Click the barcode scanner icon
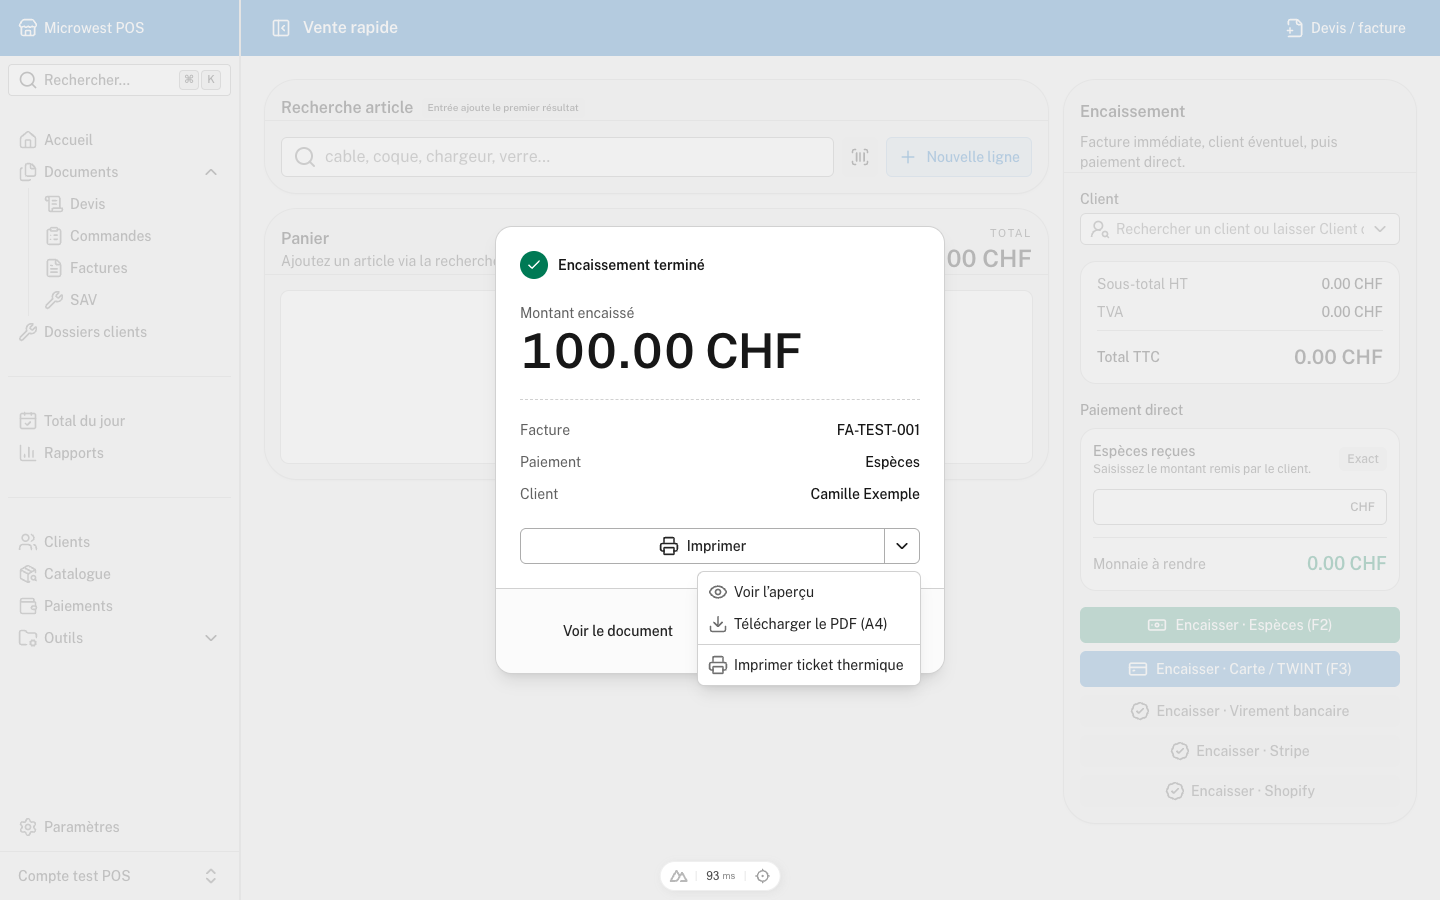This screenshot has width=1440, height=900. point(860,157)
